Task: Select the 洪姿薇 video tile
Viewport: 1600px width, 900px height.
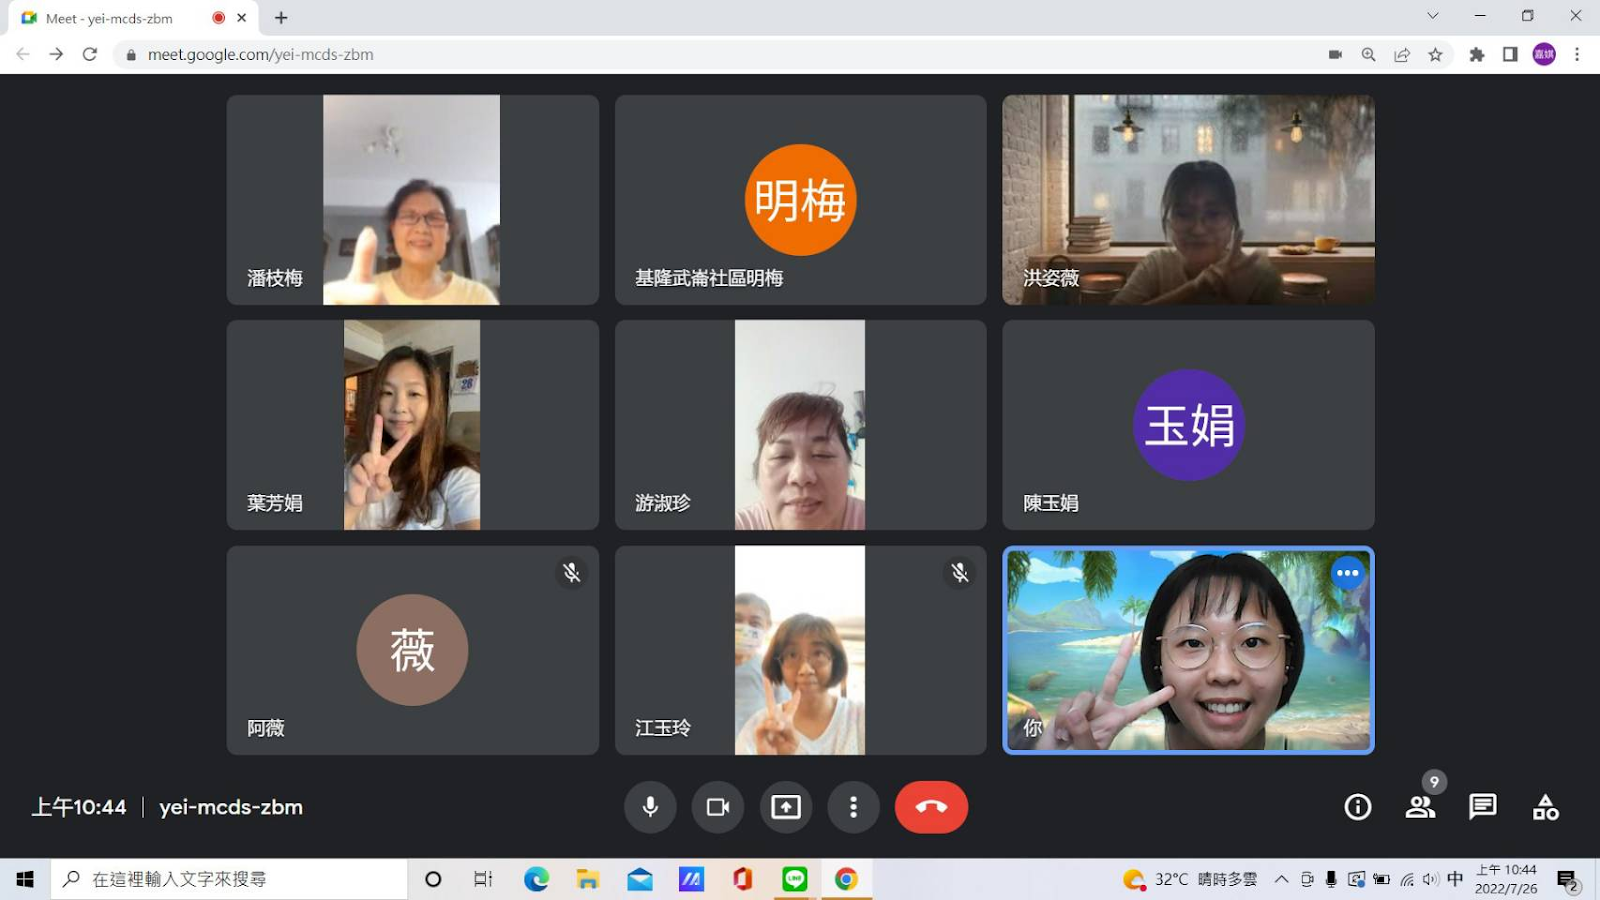Action: point(1188,200)
